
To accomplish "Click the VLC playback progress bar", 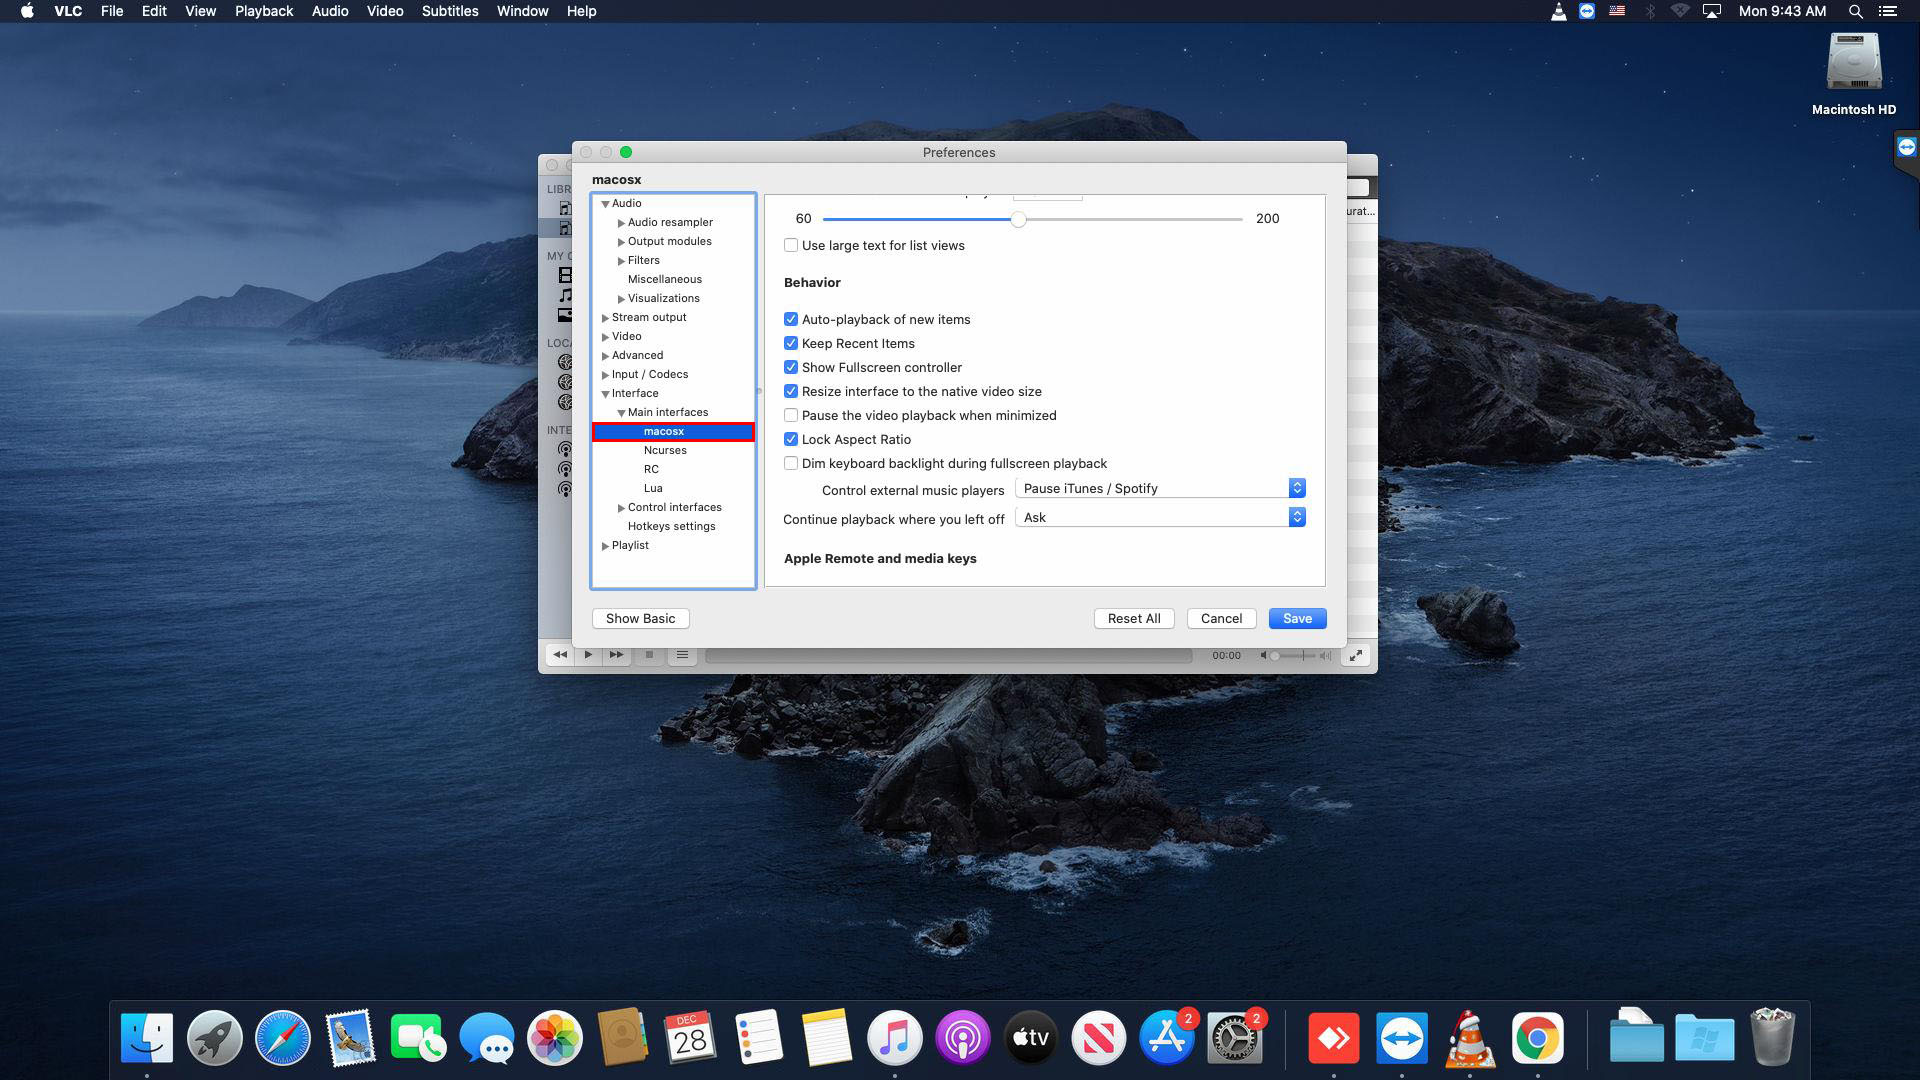I will pyautogui.click(x=949, y=656).
